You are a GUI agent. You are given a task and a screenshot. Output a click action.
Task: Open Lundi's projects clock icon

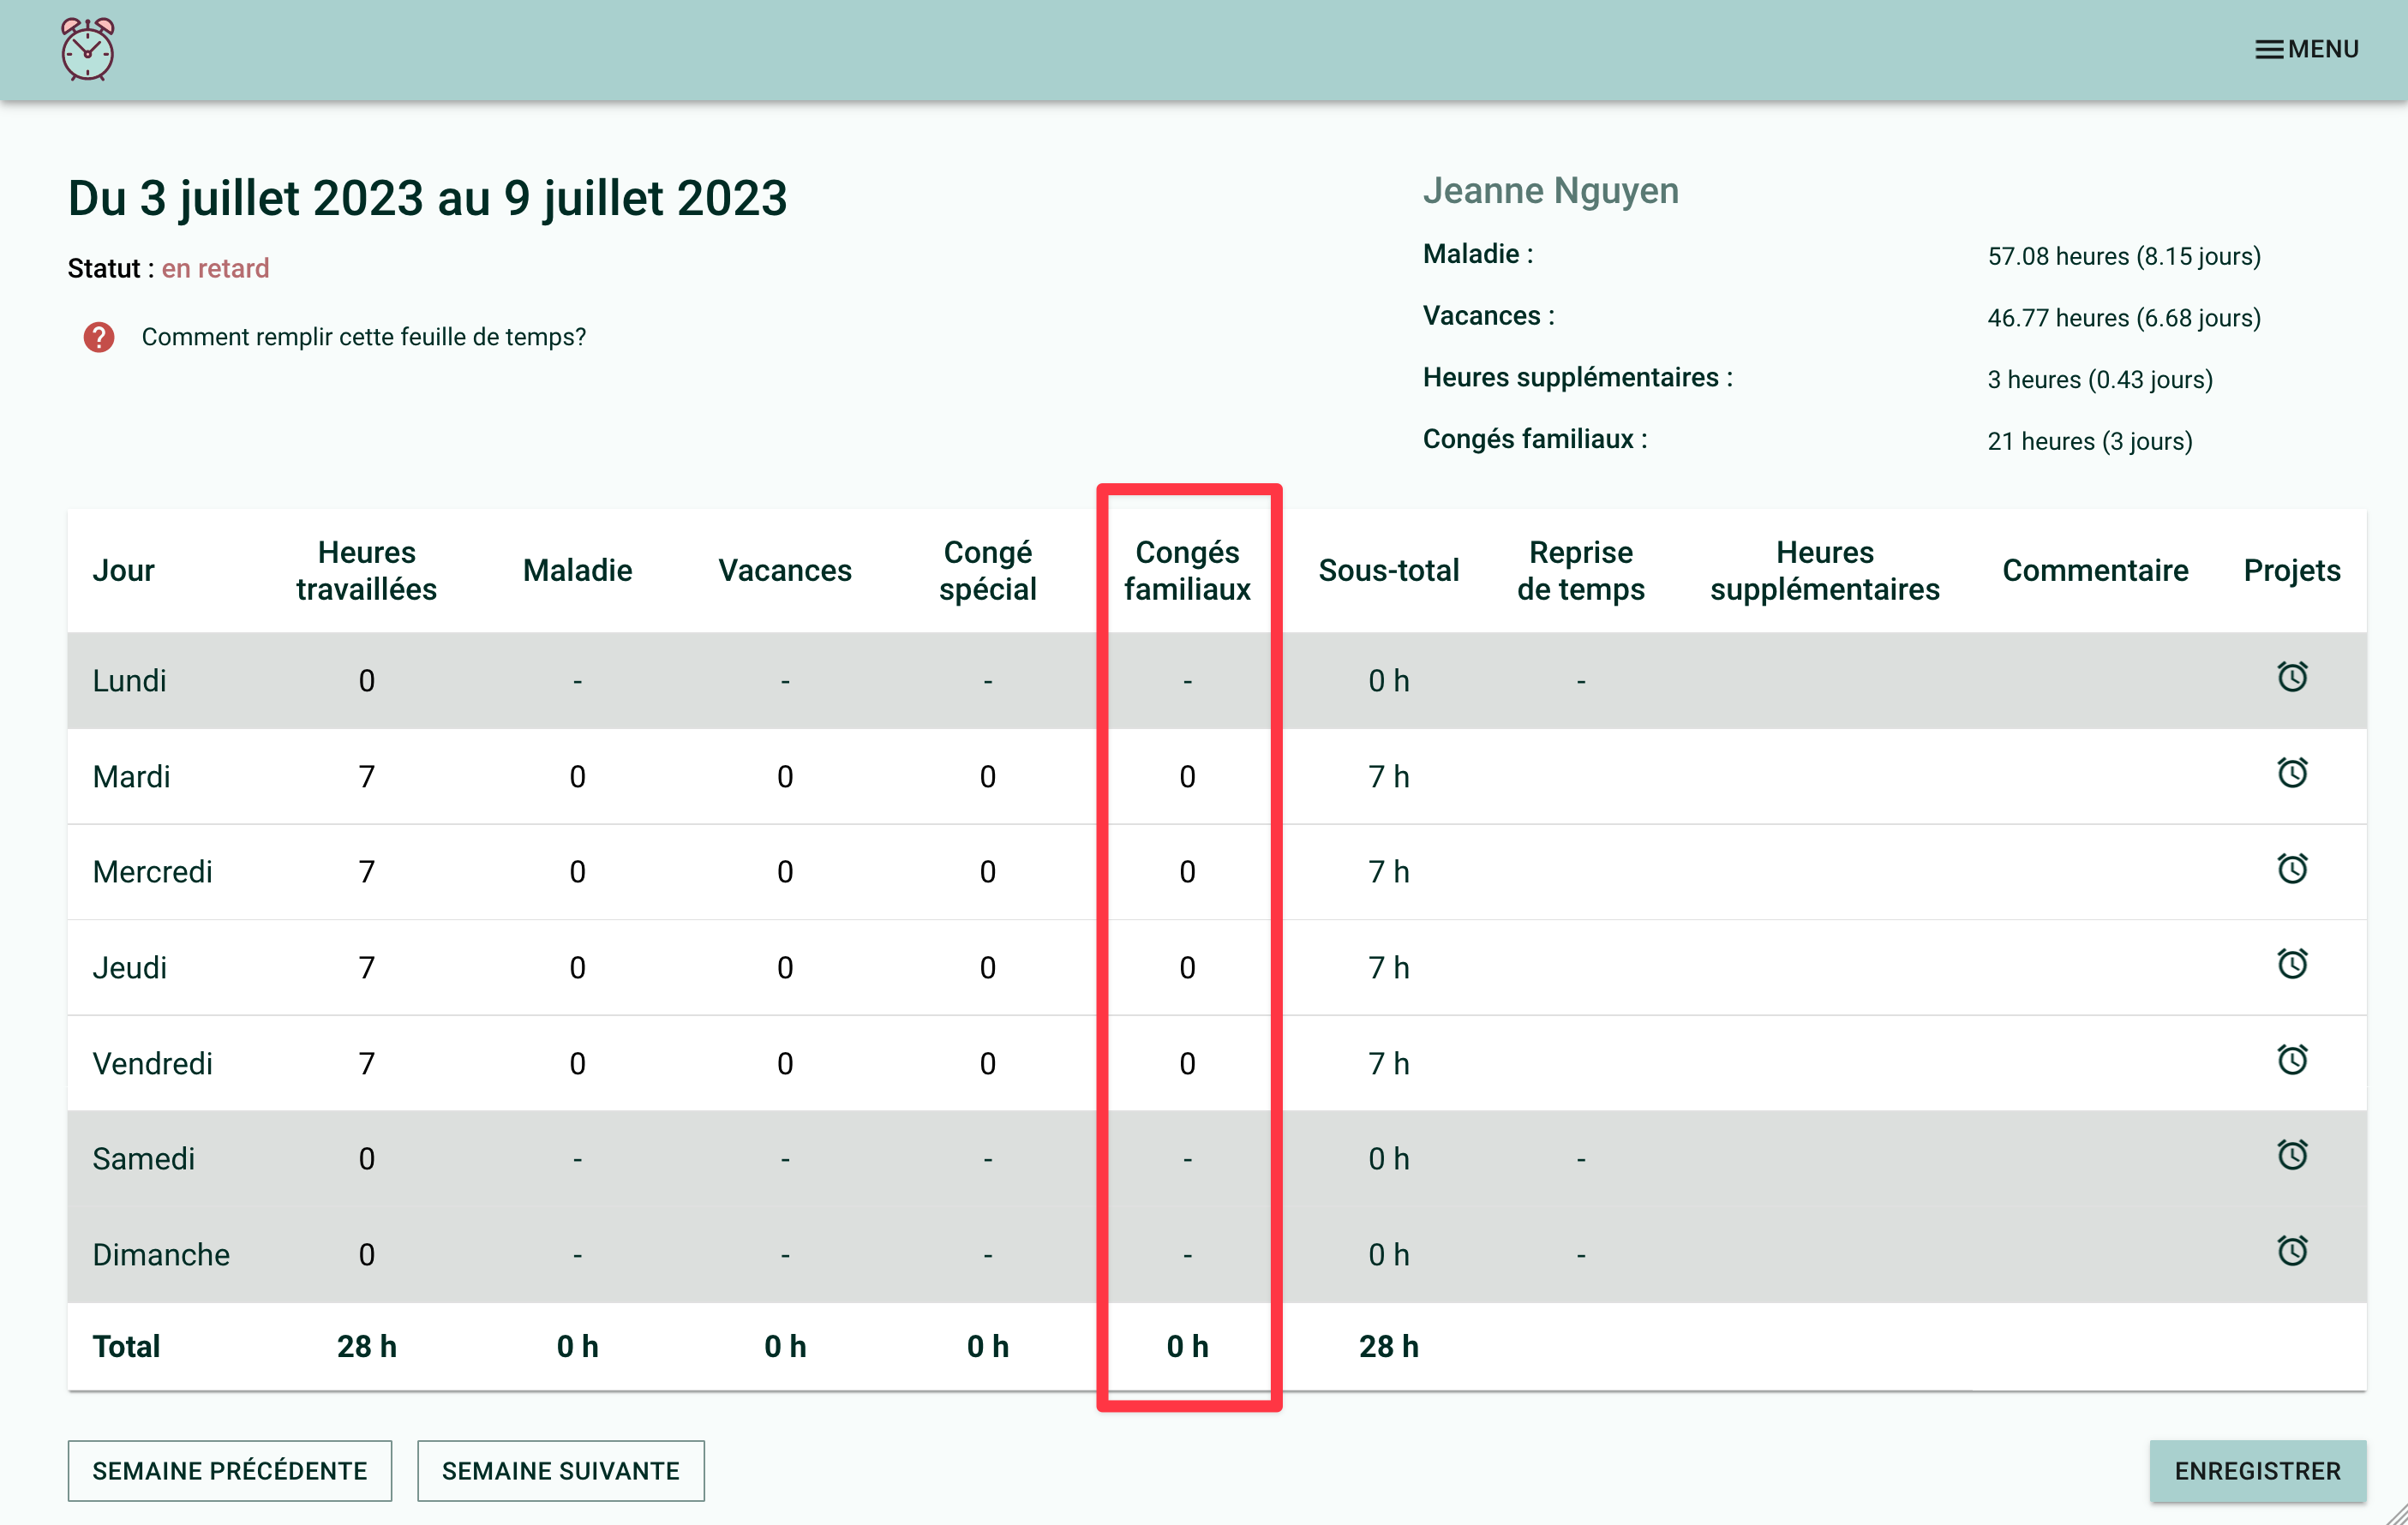(x=2291, y=677)
